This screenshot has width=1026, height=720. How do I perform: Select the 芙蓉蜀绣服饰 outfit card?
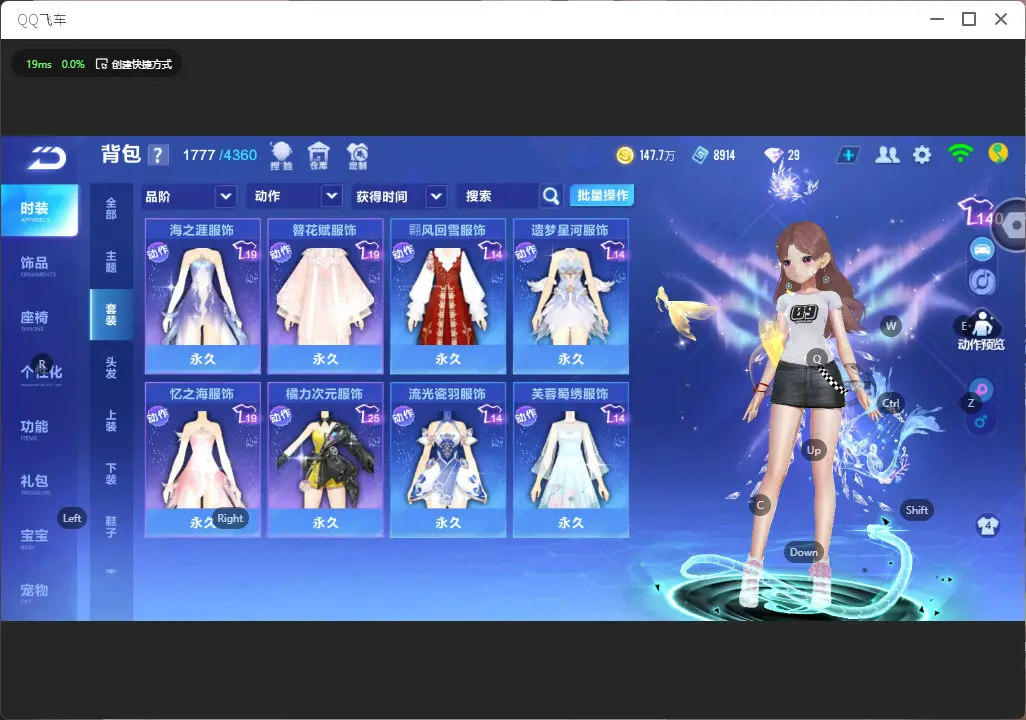click(571, 459)
